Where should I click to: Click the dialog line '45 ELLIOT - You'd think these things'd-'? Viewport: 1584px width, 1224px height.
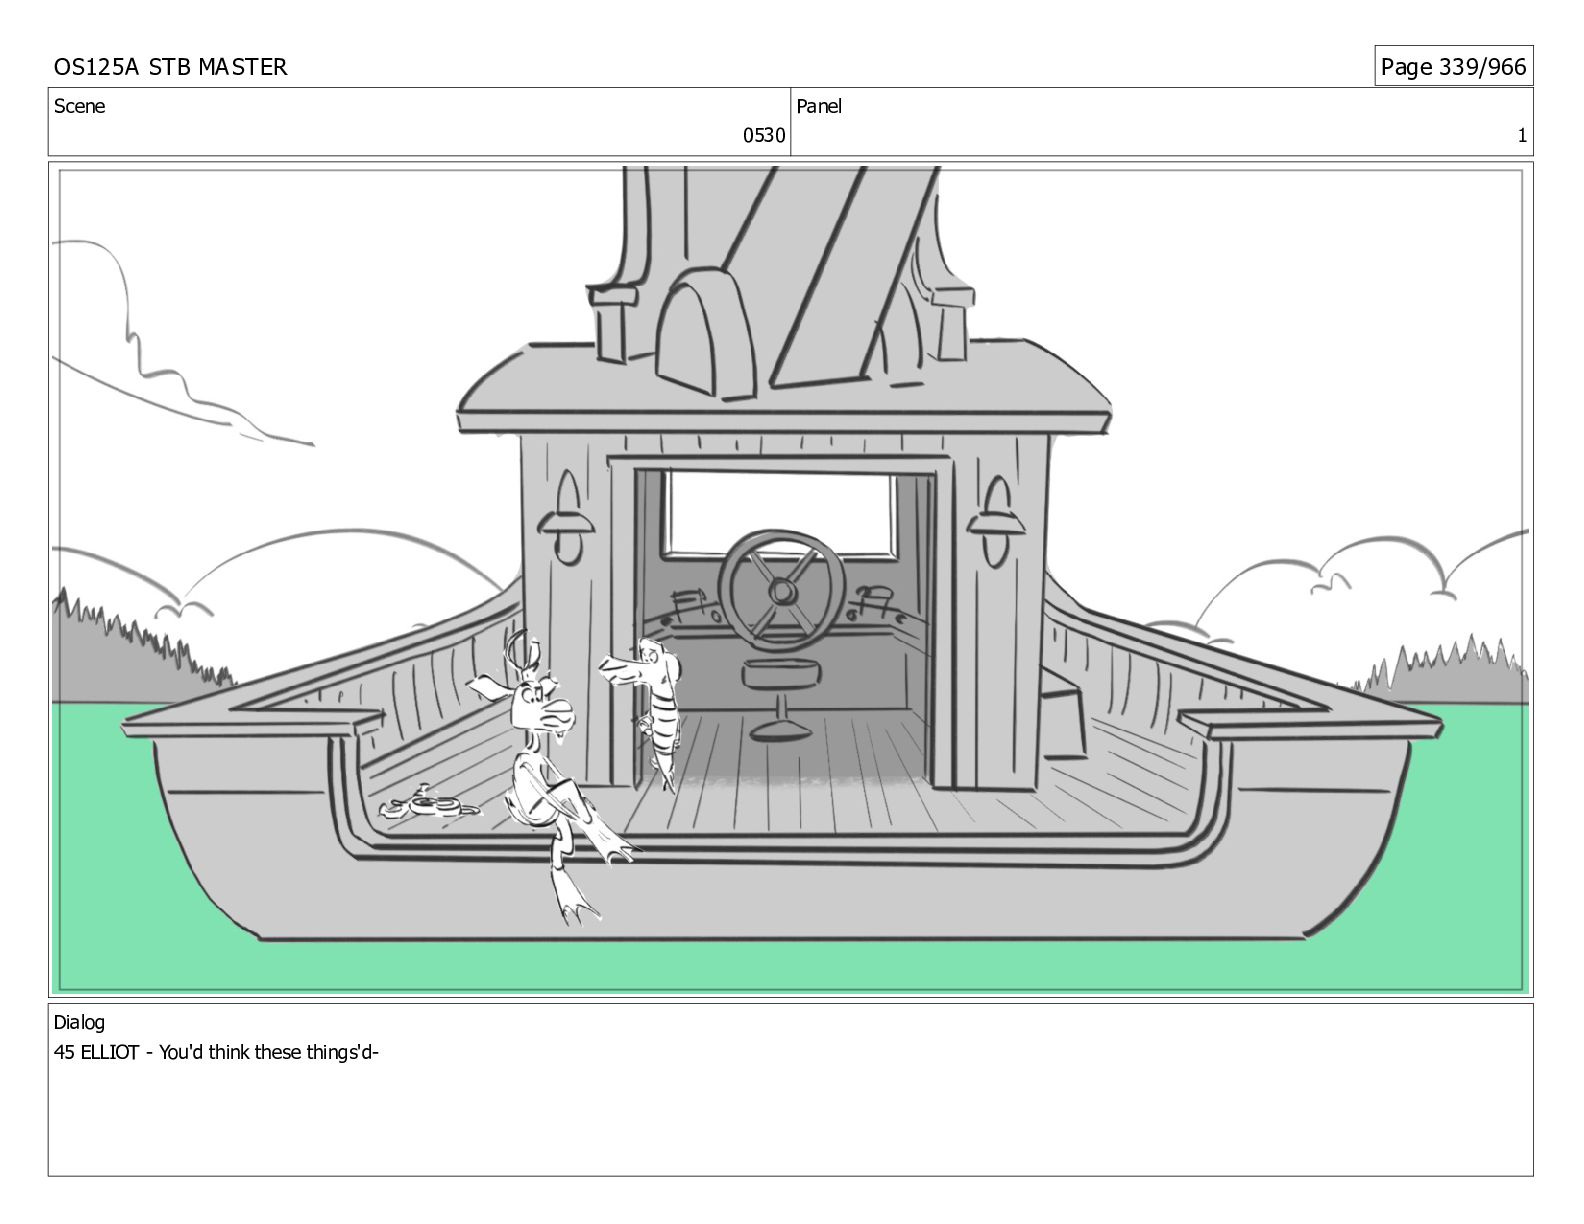[216, 1052]
